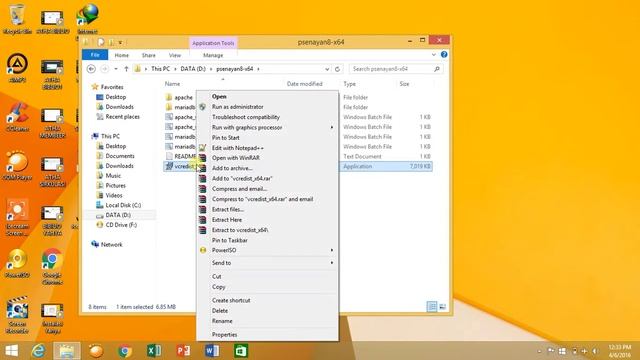
Task: Click the Windows Start button
Action: pyautogui.click(x=11, y=351)
